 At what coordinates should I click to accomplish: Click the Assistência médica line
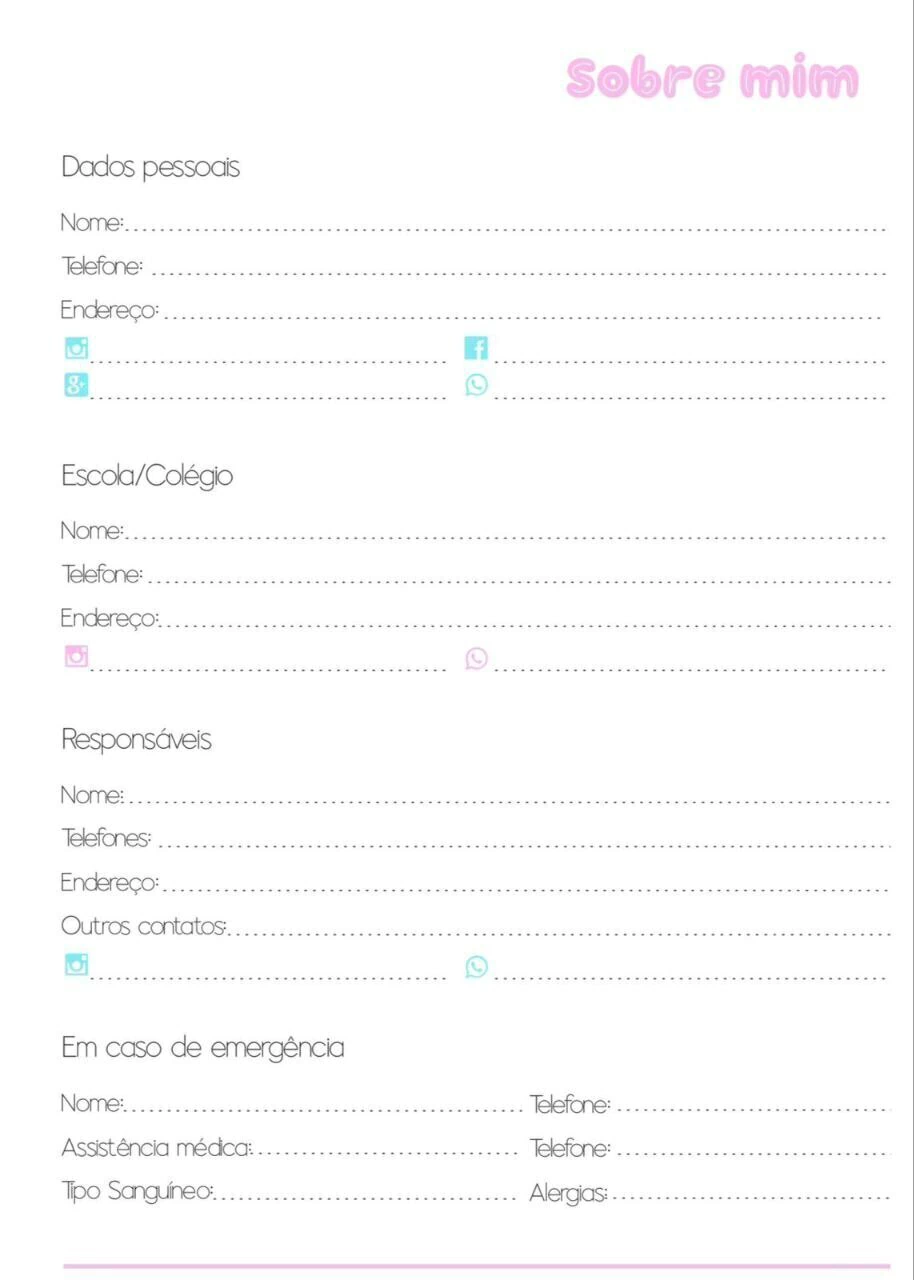pos(290,1148)
